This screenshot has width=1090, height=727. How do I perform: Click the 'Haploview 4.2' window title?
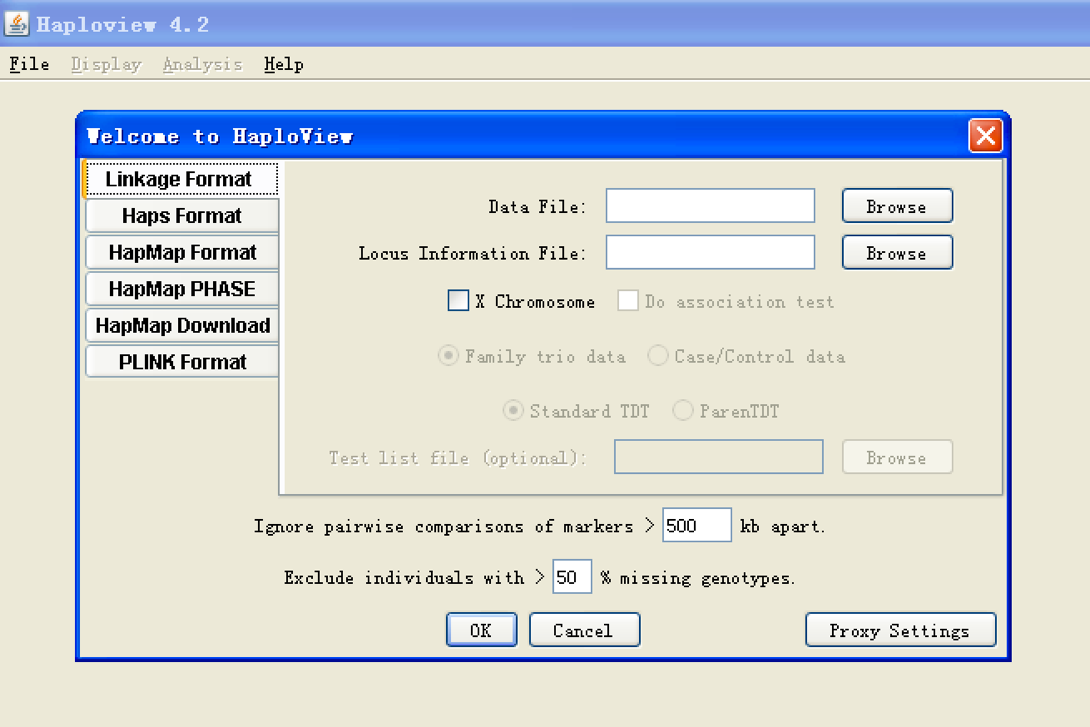point(122,24)
